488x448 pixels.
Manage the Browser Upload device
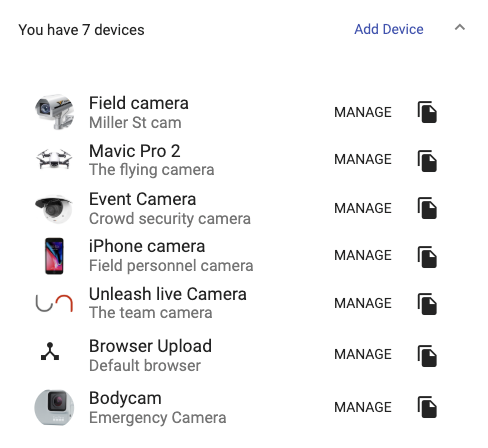coord(363,354)
